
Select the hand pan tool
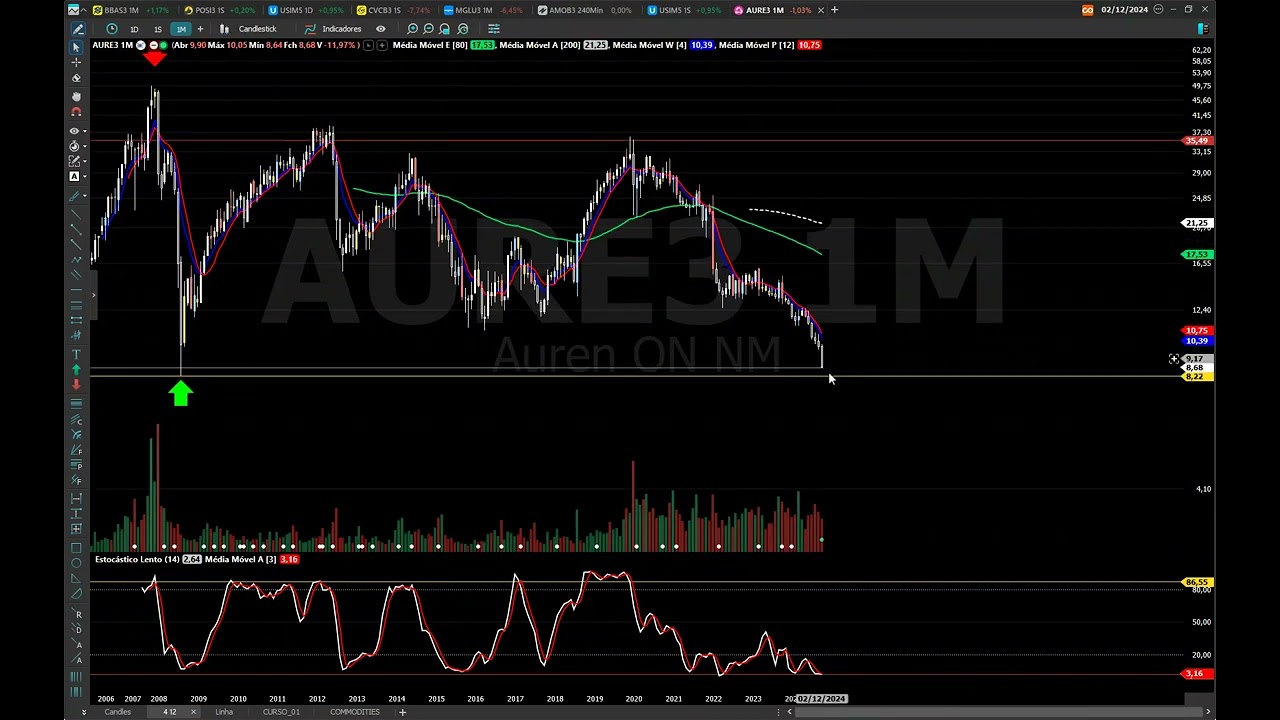click(x=76, y=97)
